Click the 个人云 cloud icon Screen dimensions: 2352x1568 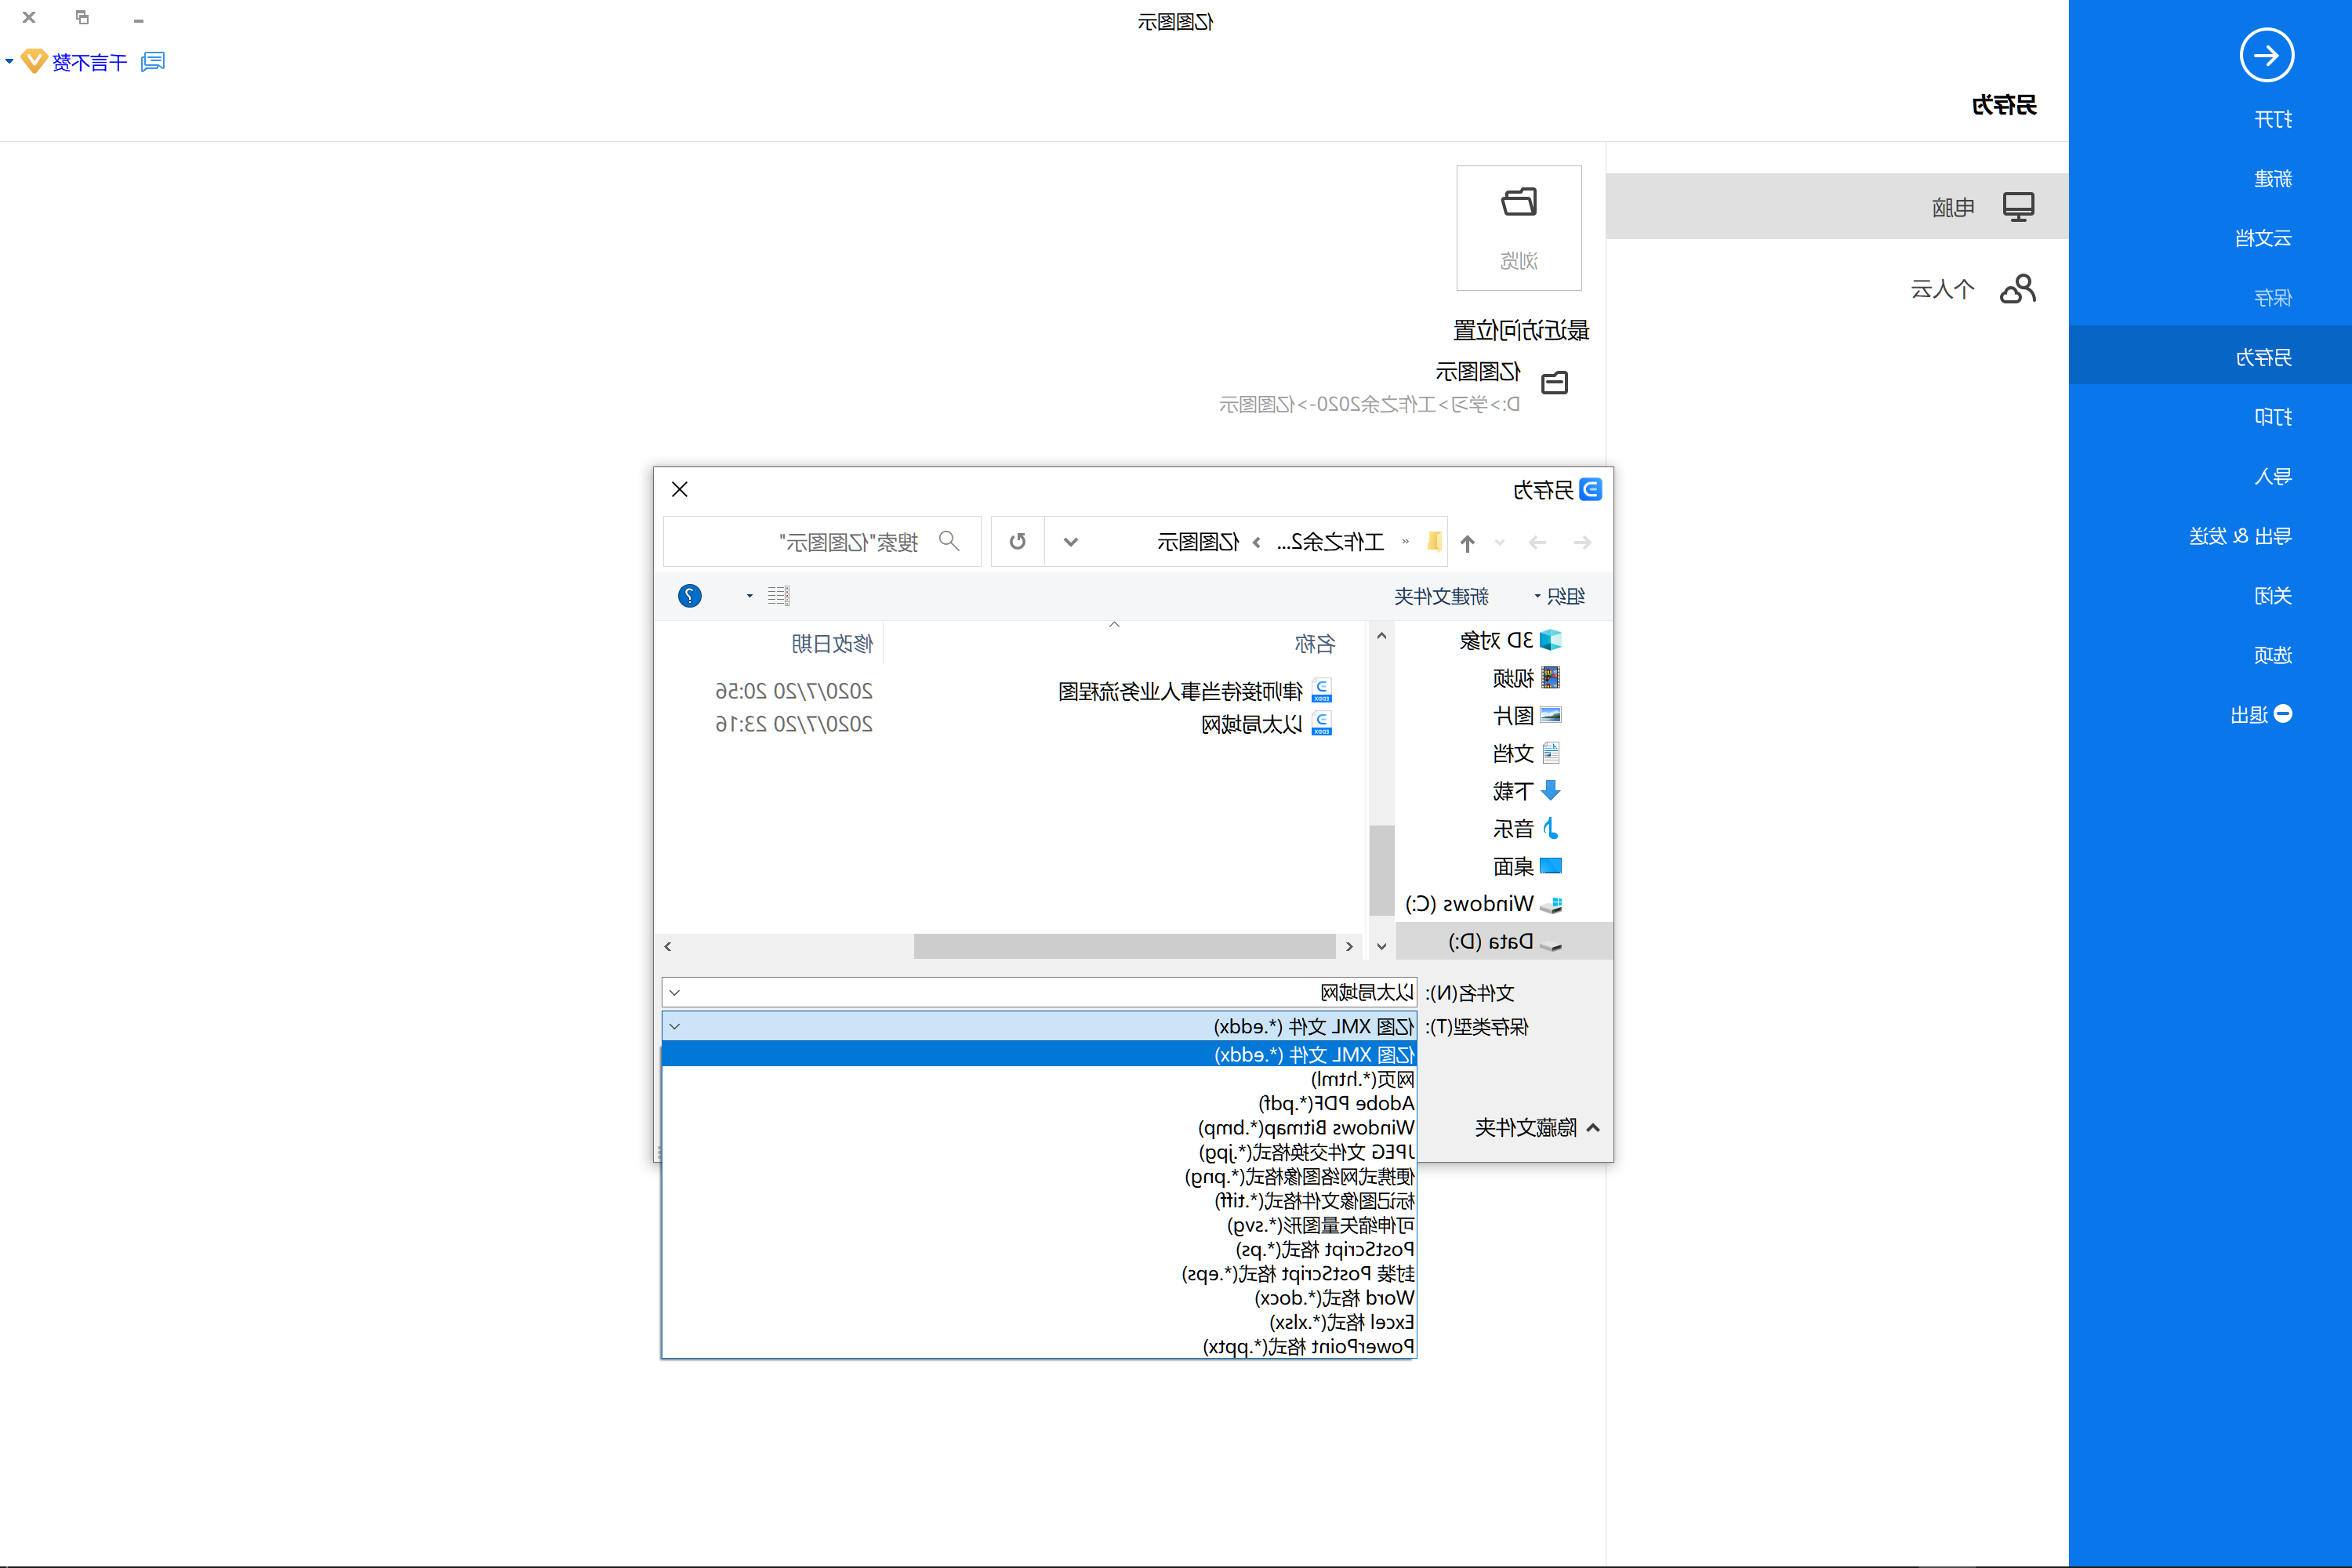2017,289
